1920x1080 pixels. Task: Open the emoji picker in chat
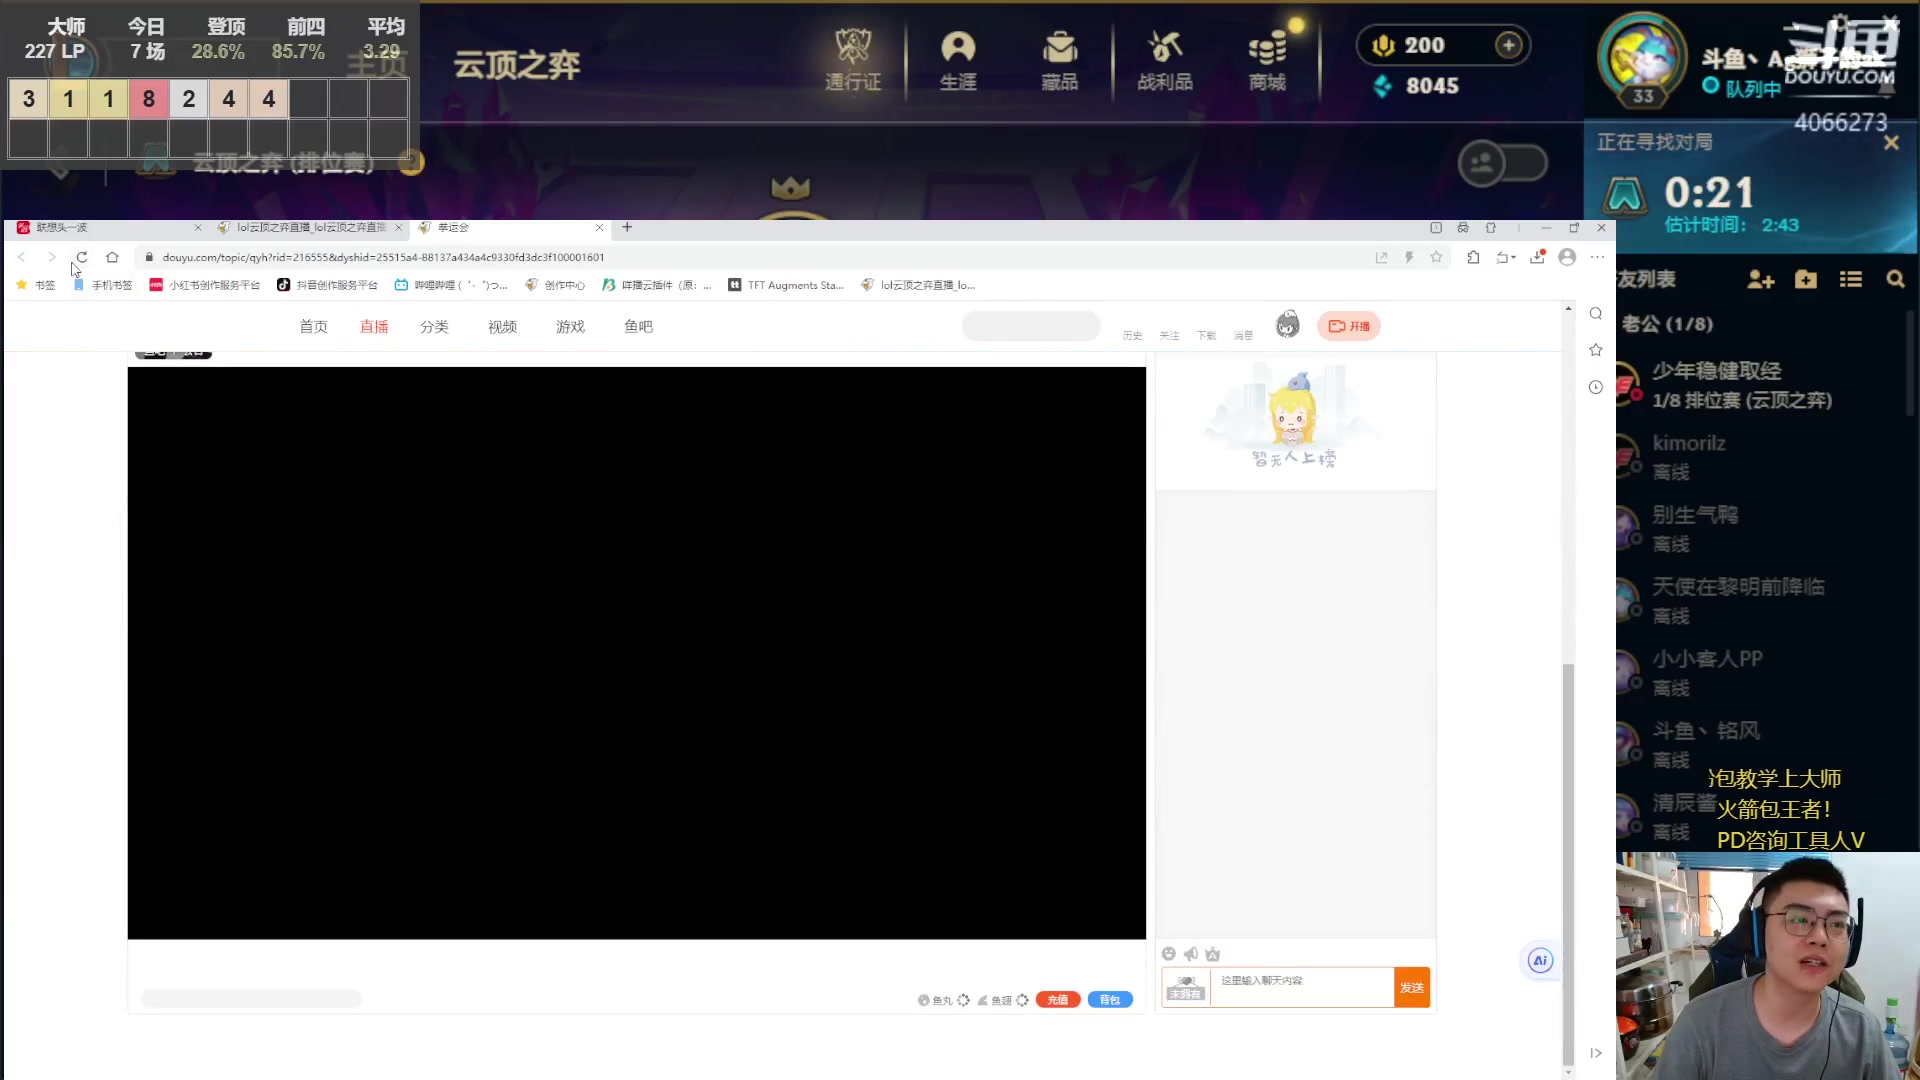1169,953
